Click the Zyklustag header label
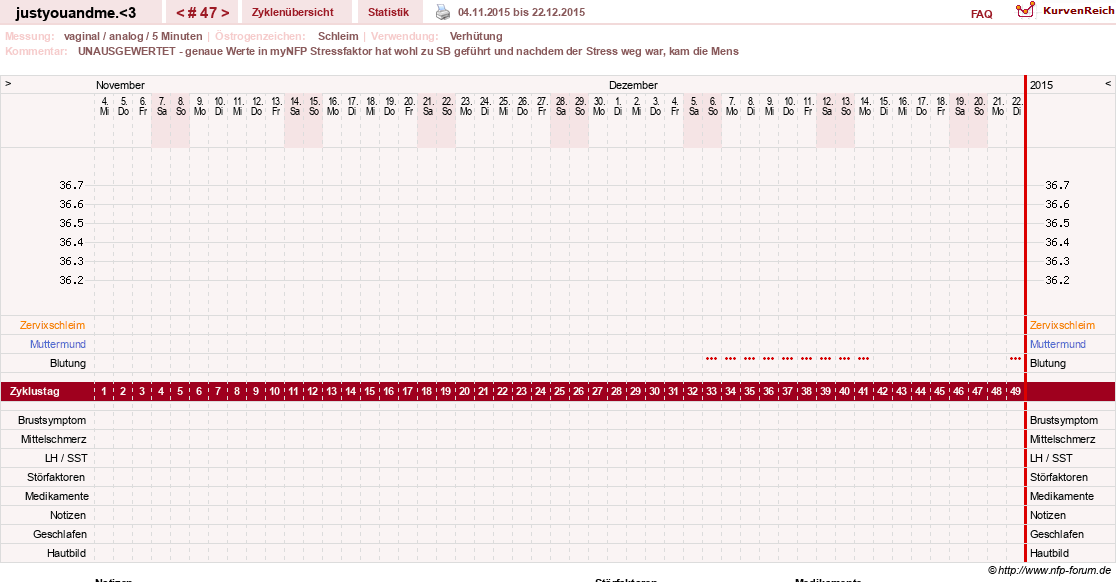 coord(35,391)
